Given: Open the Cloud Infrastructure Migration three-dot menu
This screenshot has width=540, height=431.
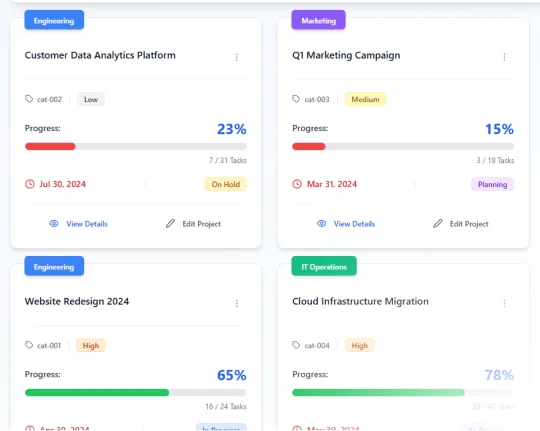Looking at the screenshot, I should tap(504, 303).
